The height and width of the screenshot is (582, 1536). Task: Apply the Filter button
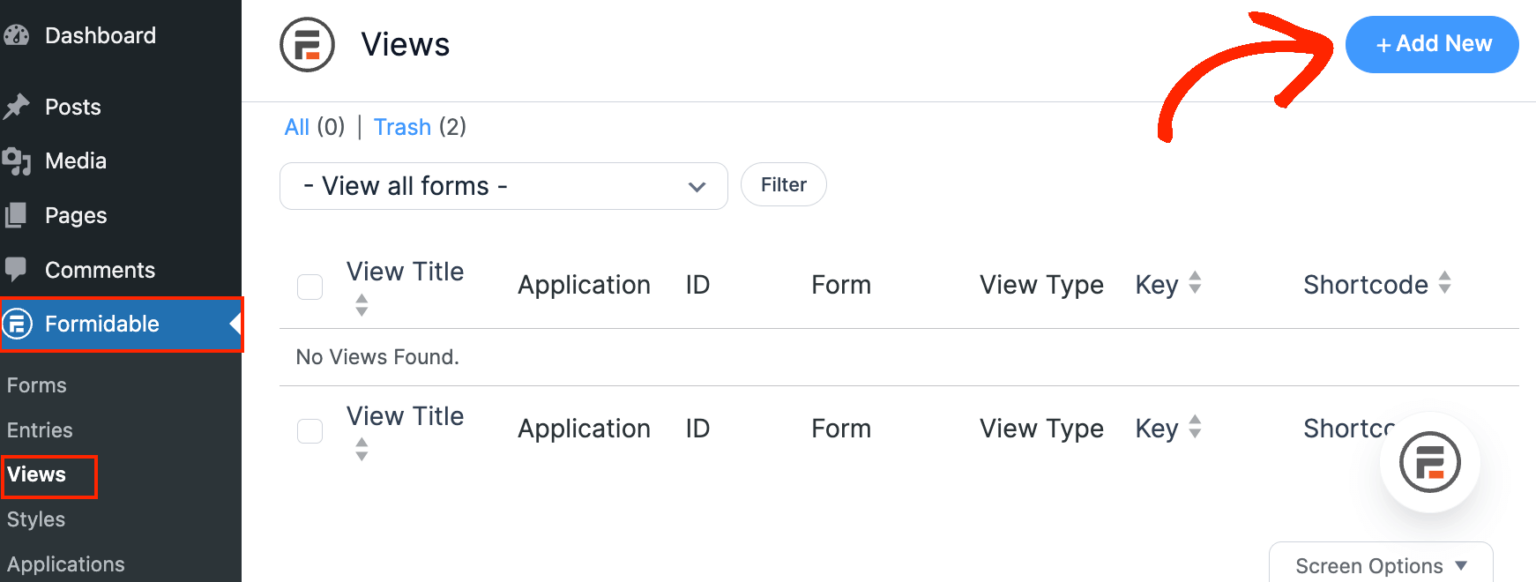[x=783, y=184]
